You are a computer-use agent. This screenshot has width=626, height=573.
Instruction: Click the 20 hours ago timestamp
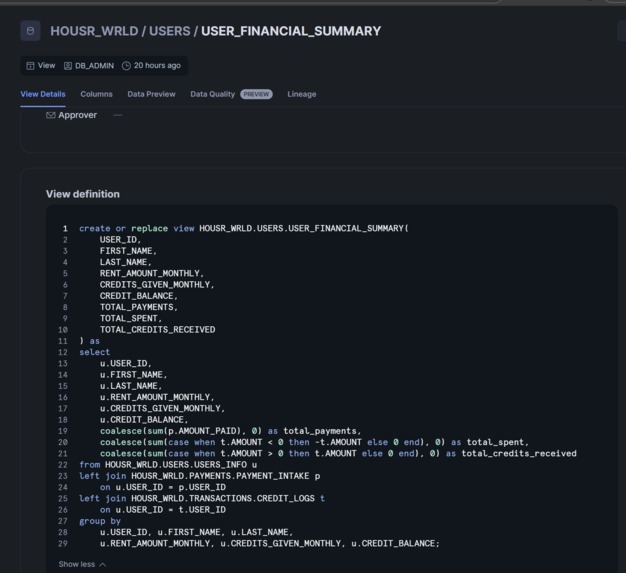(x=157, y=65)
